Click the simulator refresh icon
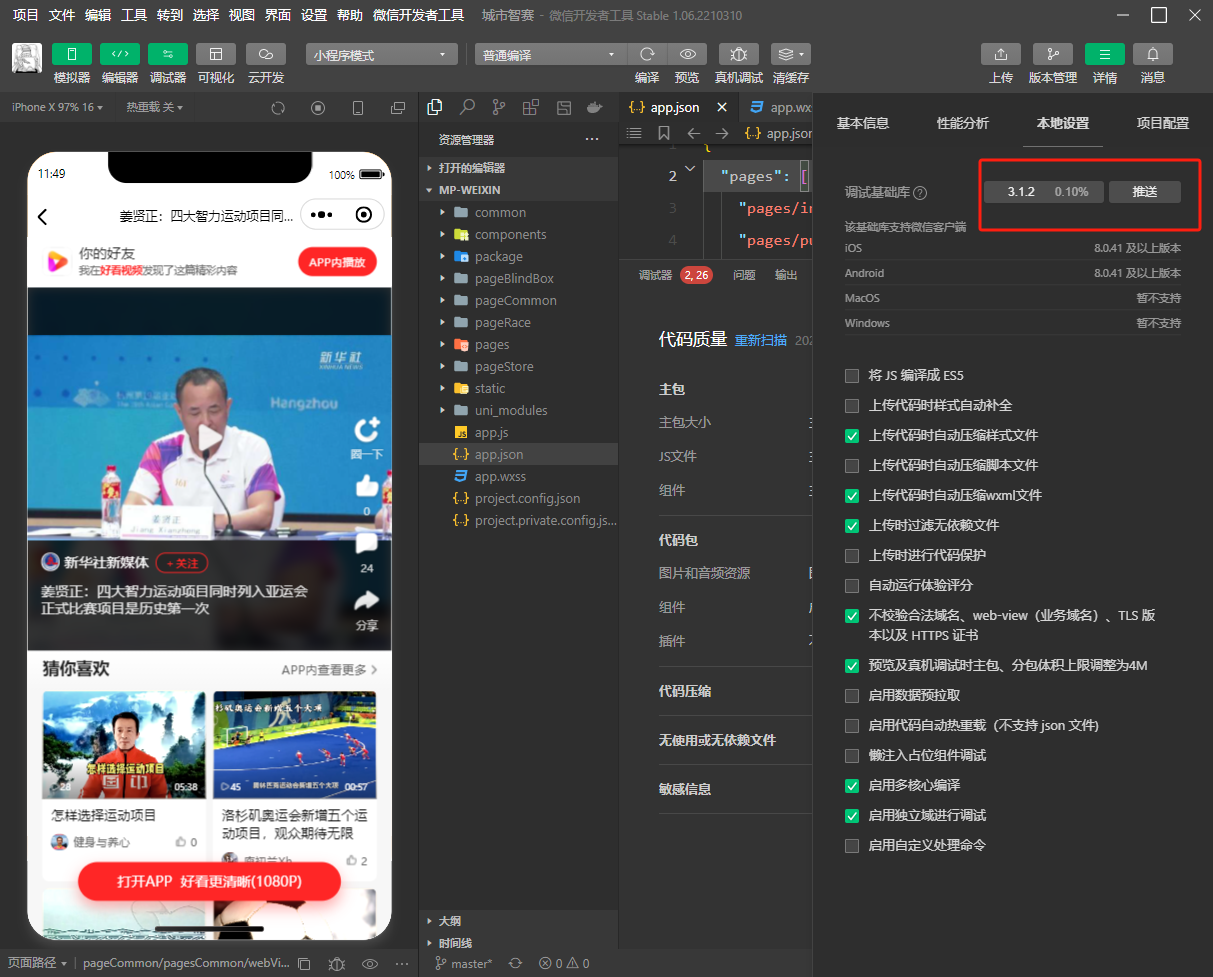The image size is (1213, 977). coord(278,107)
